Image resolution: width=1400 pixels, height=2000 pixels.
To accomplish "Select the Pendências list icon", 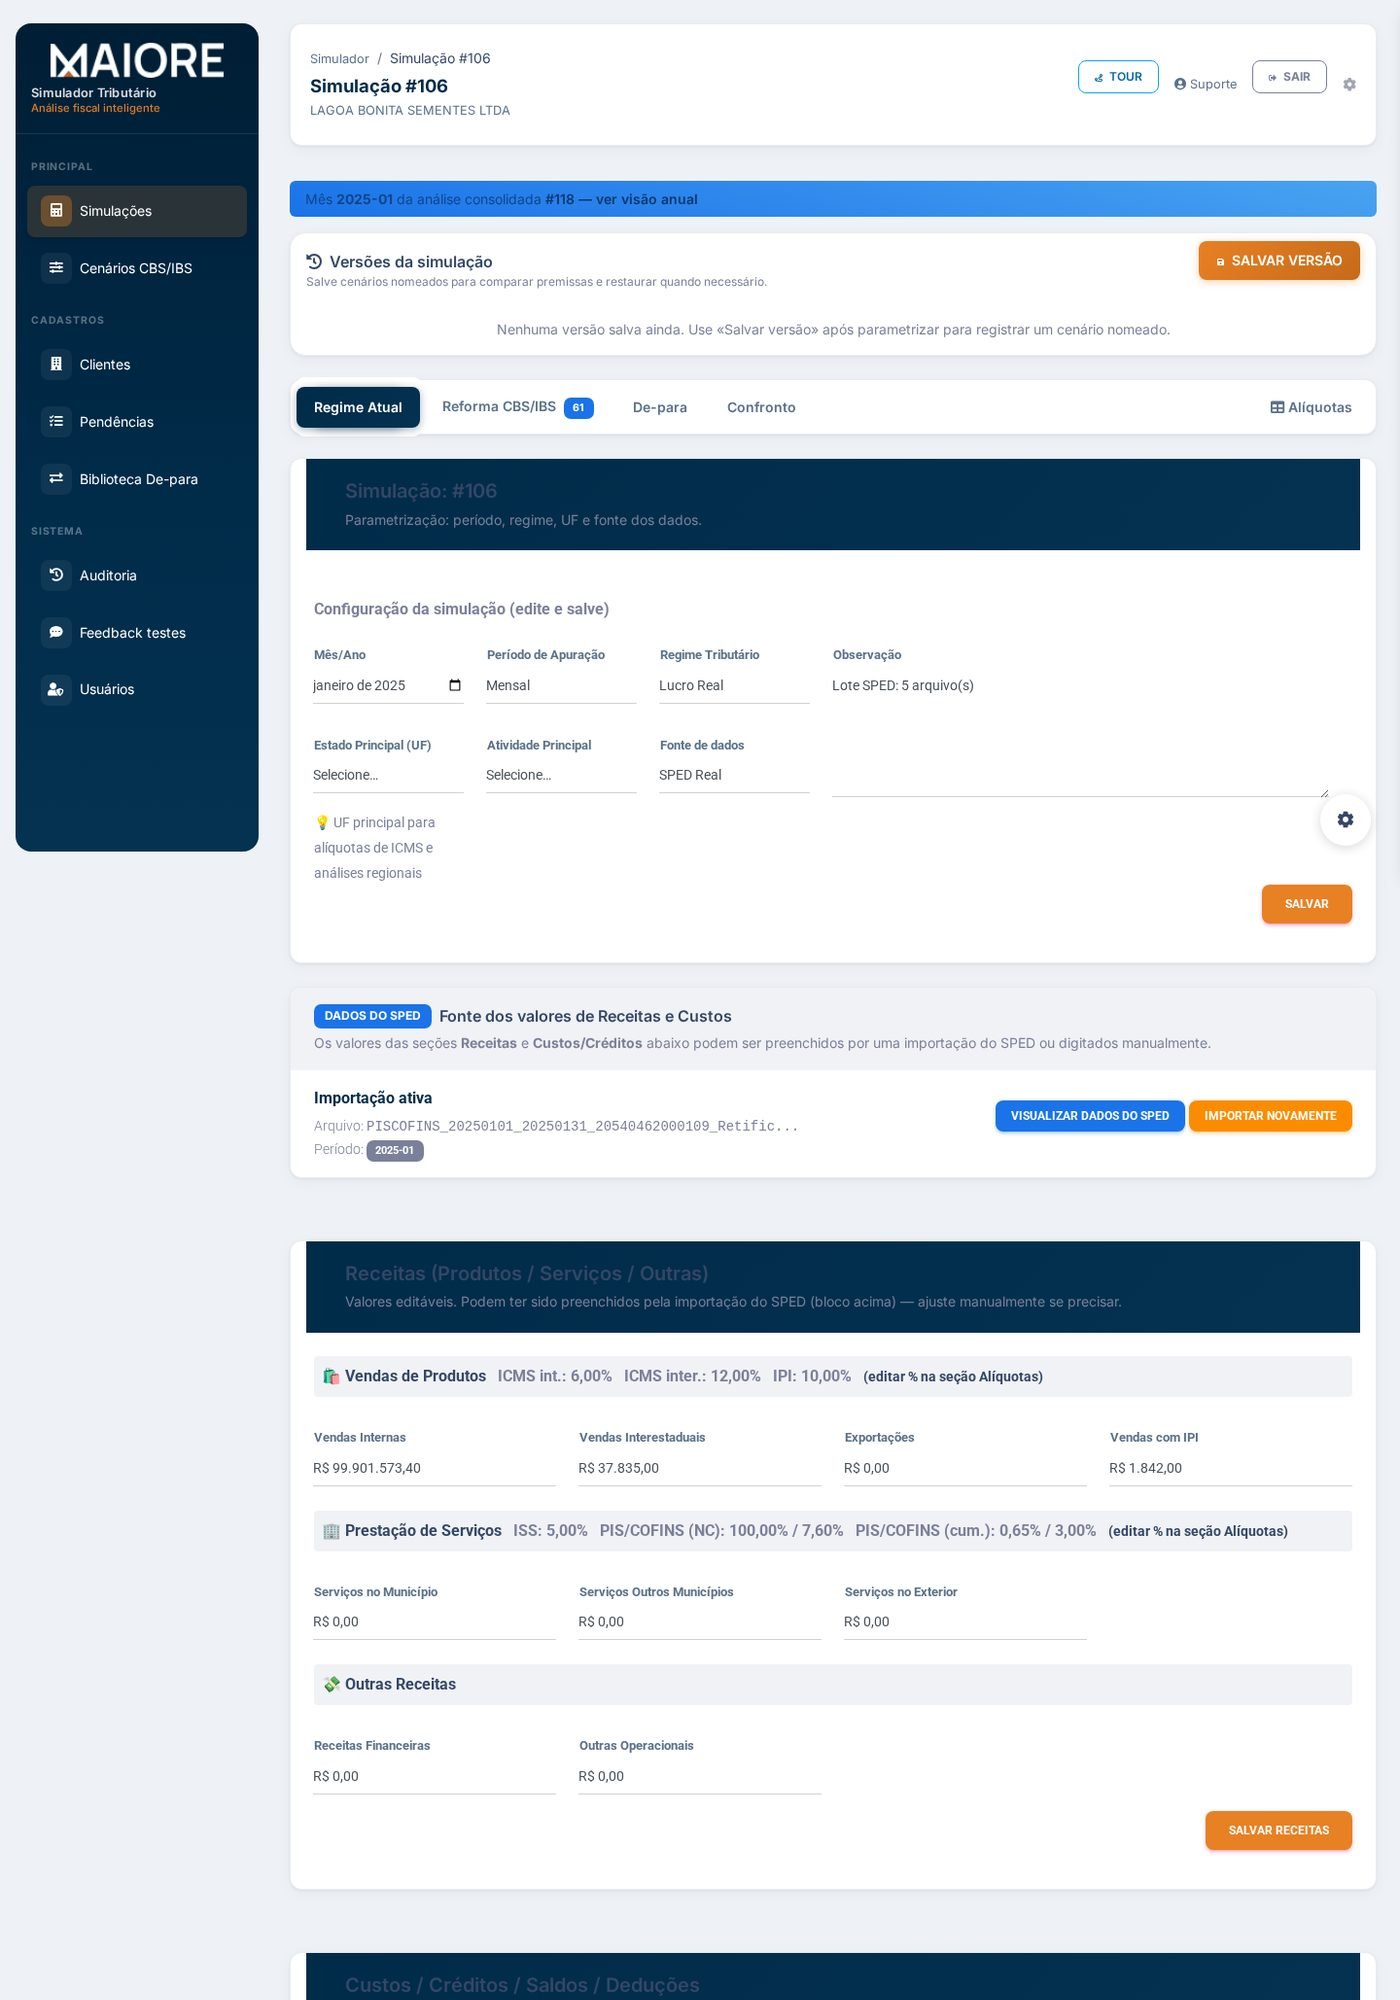I will pyautogui.click(x=56, y=421).
